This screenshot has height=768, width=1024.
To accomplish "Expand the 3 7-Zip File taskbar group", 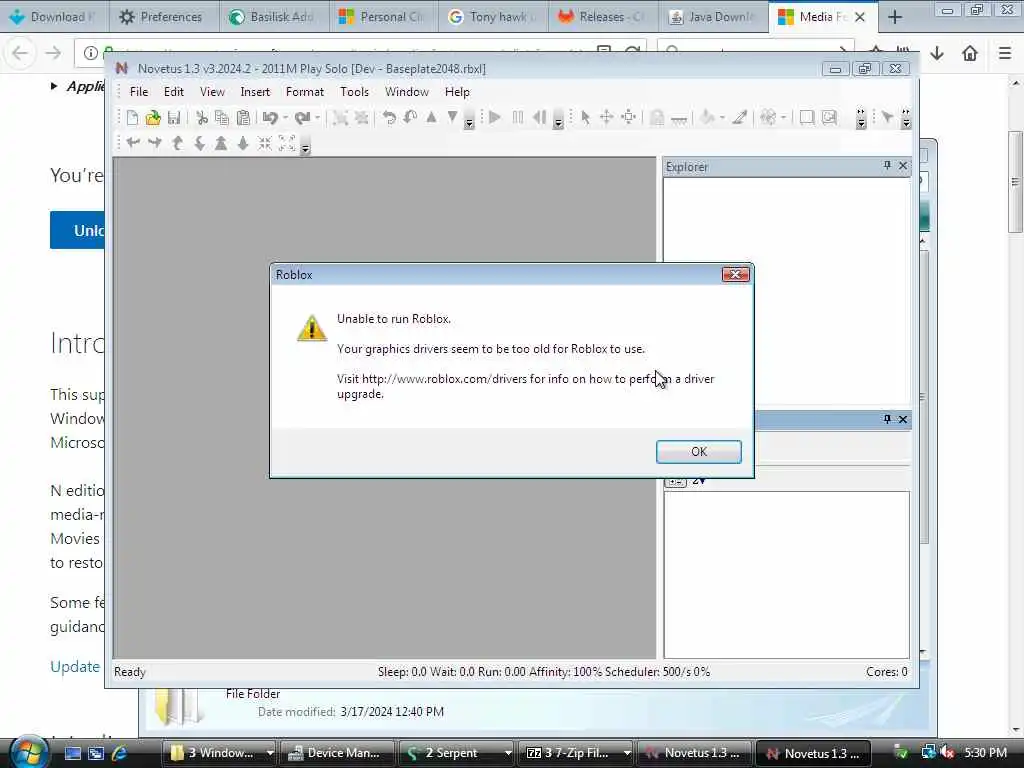I will click(627, 753).
